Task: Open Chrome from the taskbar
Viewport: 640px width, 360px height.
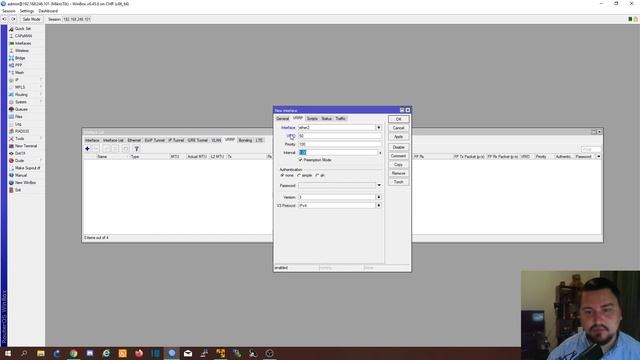Action: (x=73, y=353)
